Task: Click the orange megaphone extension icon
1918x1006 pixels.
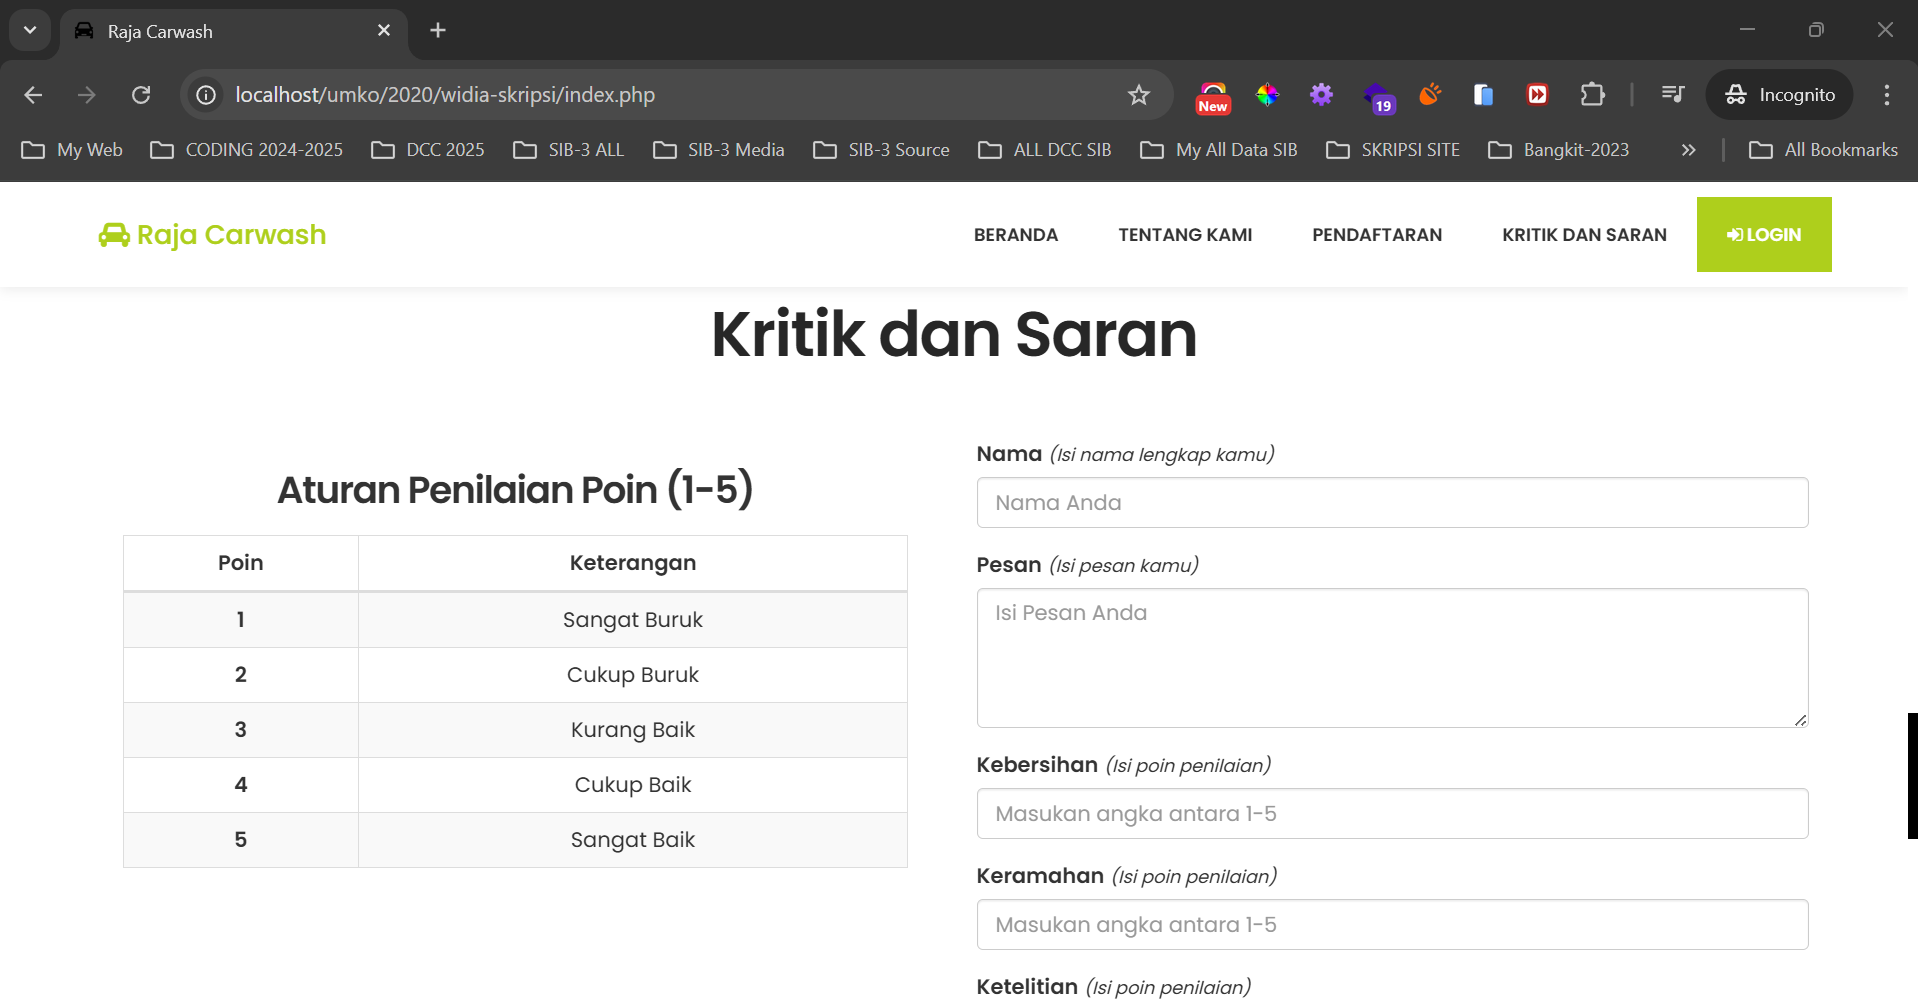Action: pos(1429,94)
